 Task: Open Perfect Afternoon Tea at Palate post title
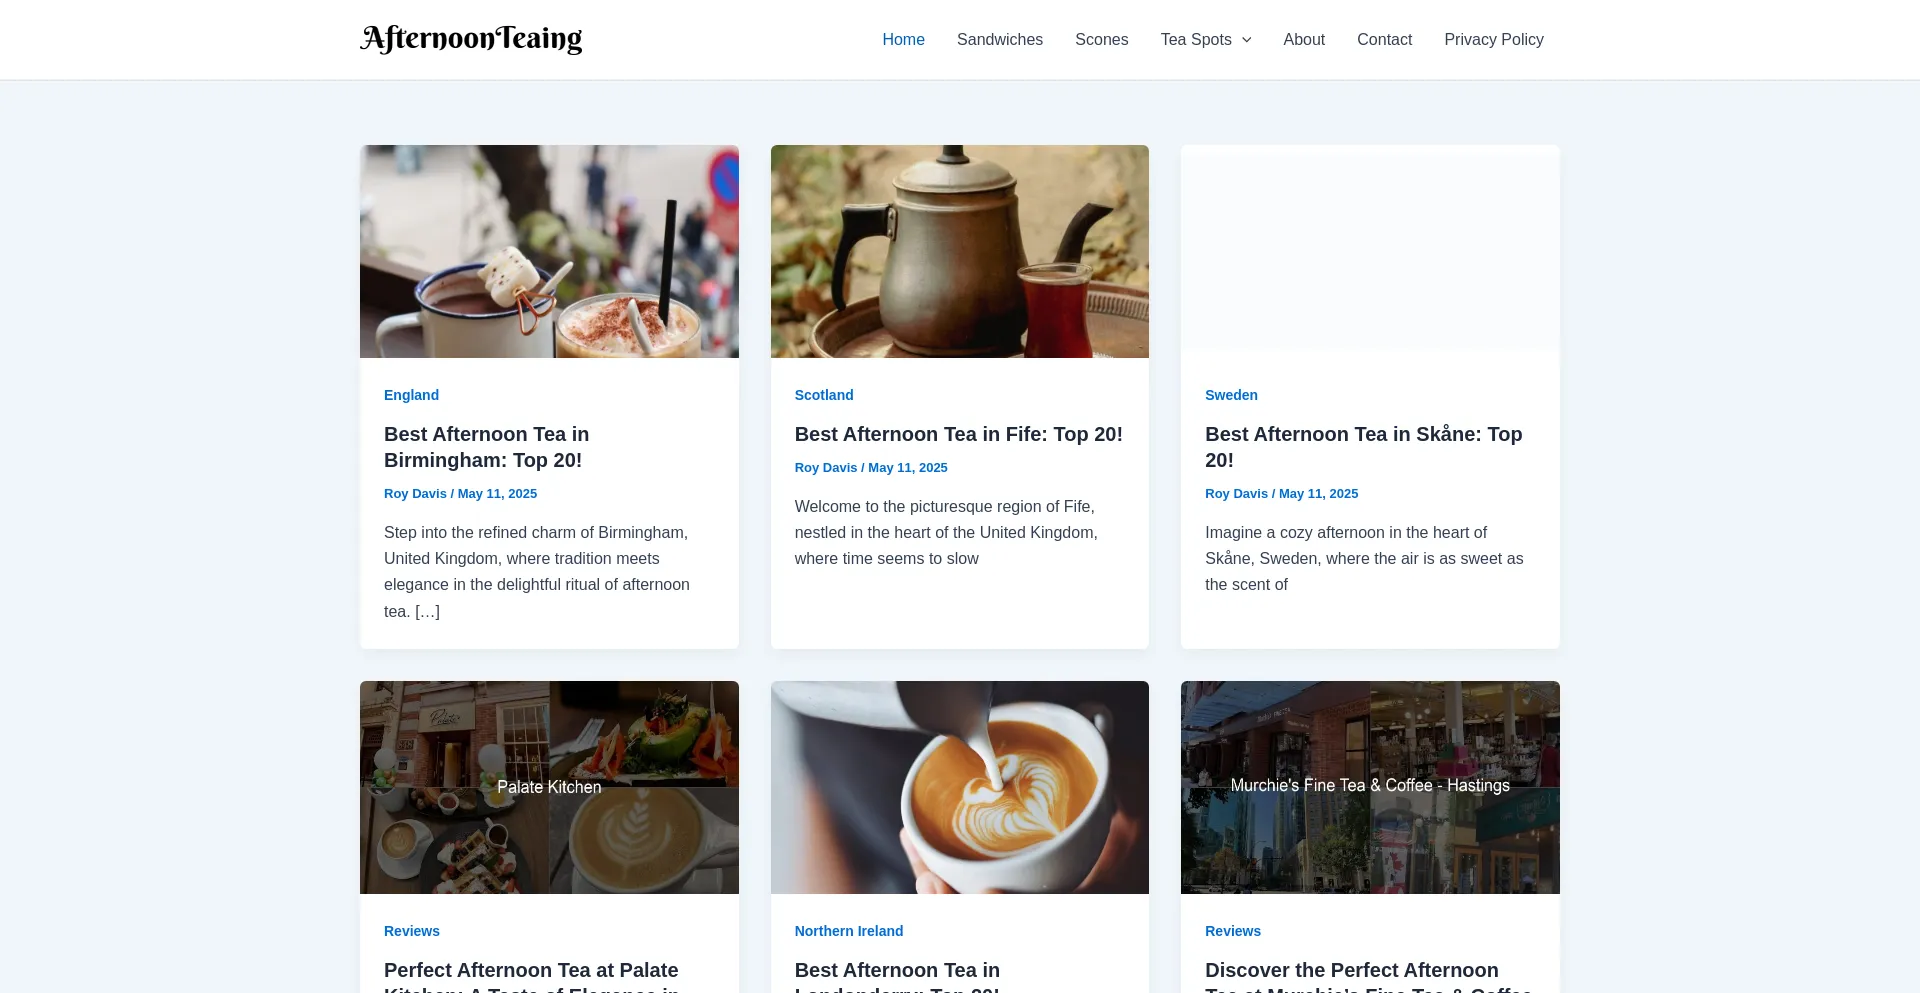tap(531, 978)
